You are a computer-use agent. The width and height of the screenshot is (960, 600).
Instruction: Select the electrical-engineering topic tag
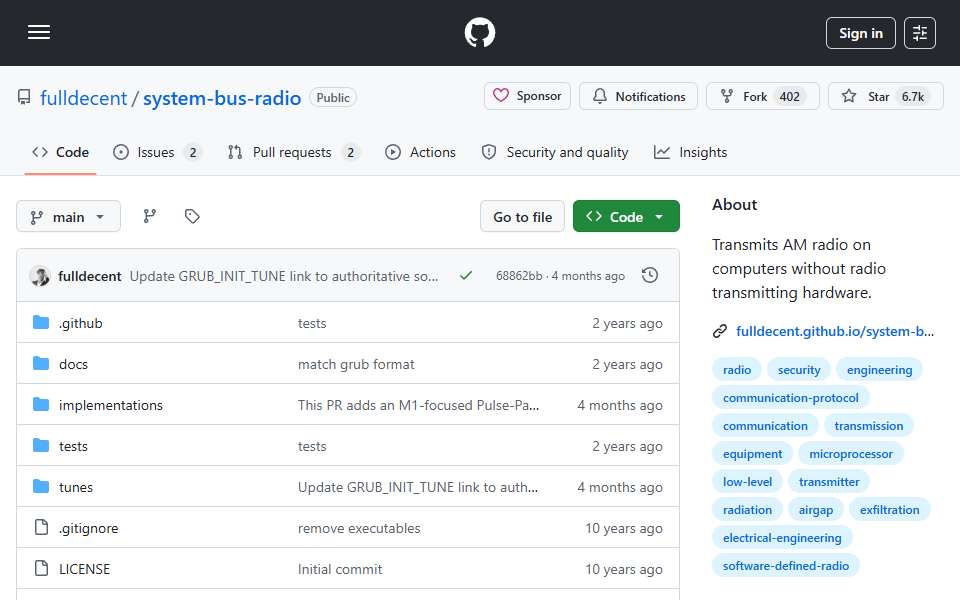click(782, 538)
